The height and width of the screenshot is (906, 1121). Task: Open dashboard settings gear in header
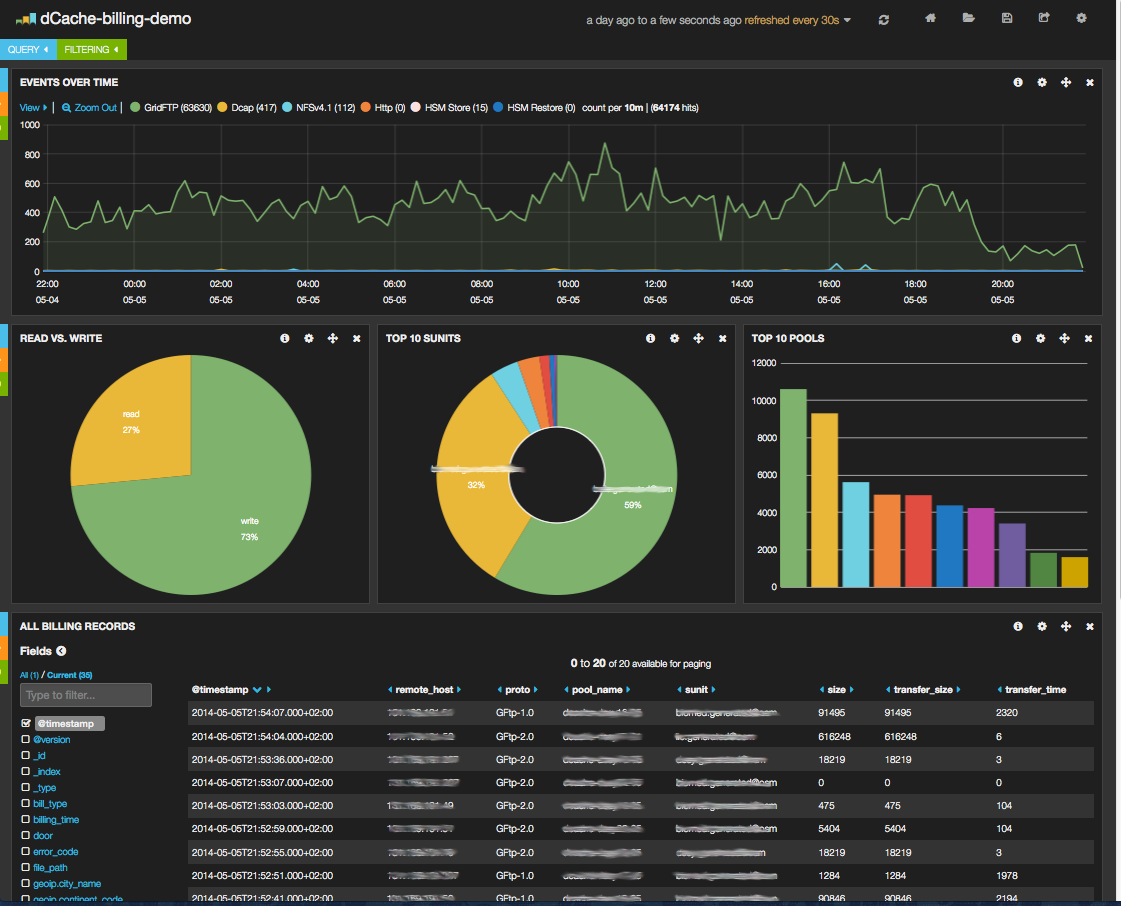1081,18
